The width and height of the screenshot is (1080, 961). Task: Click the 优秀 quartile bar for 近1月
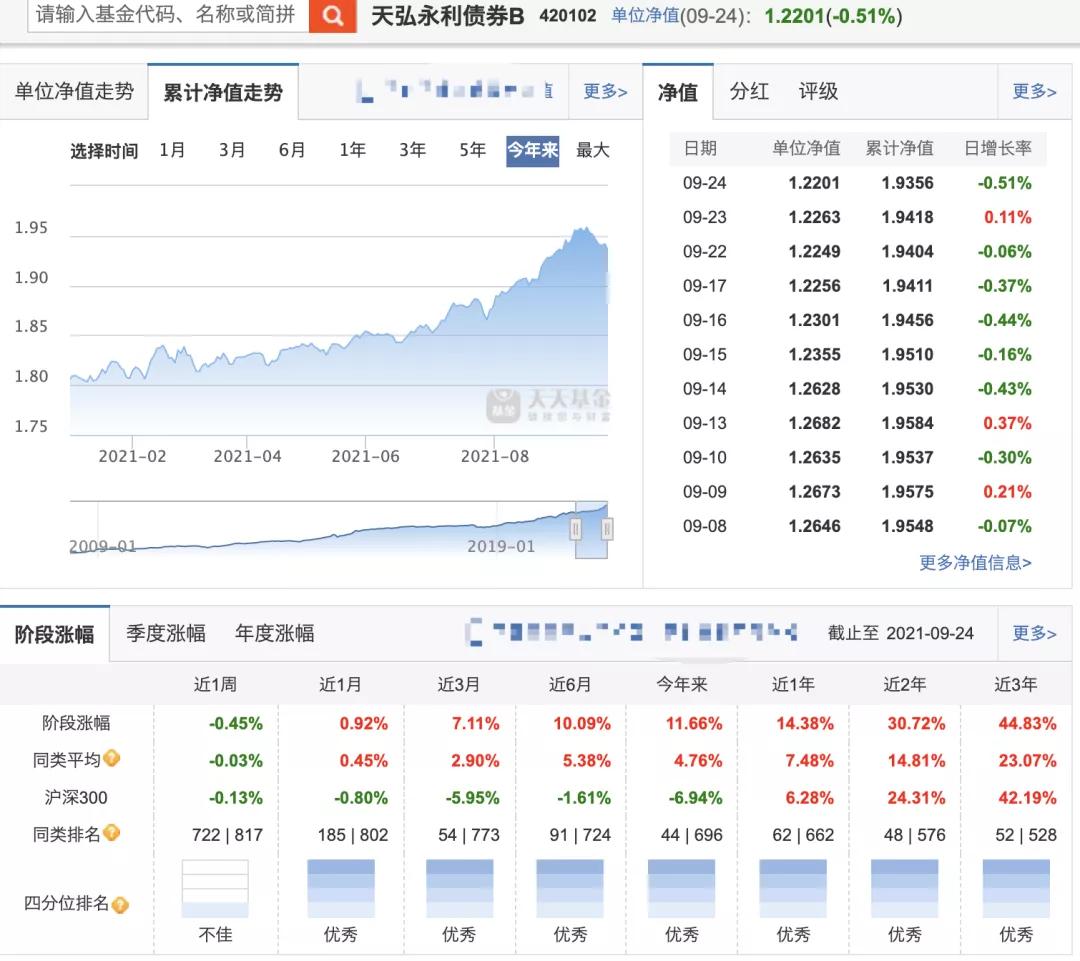click(x=340, y=889)
